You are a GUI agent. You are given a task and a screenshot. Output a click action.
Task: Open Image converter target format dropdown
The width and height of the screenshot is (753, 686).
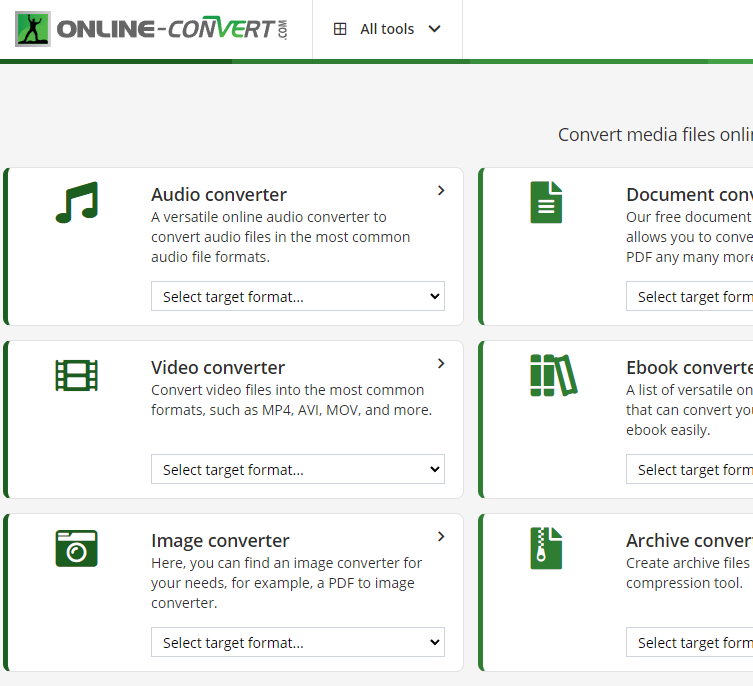pyautogui.click(x=298, y=642)
